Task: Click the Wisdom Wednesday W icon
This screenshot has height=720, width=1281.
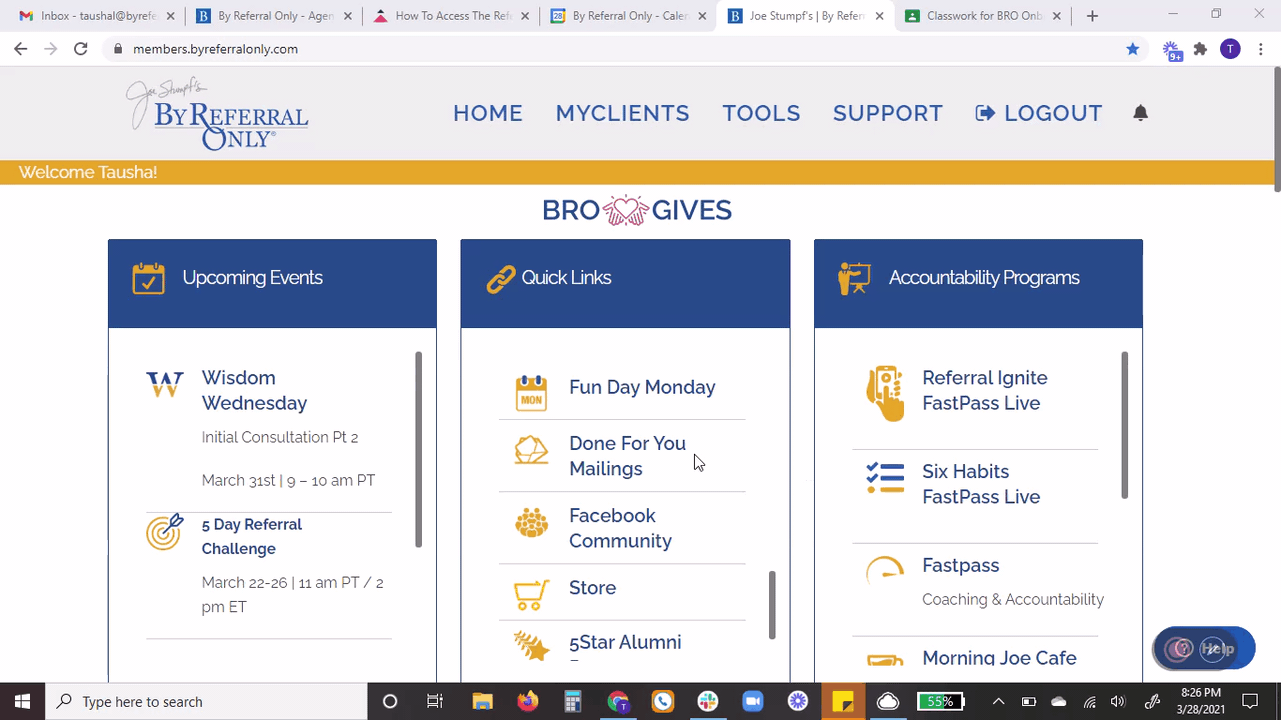Action: click(x=165, y=384)
